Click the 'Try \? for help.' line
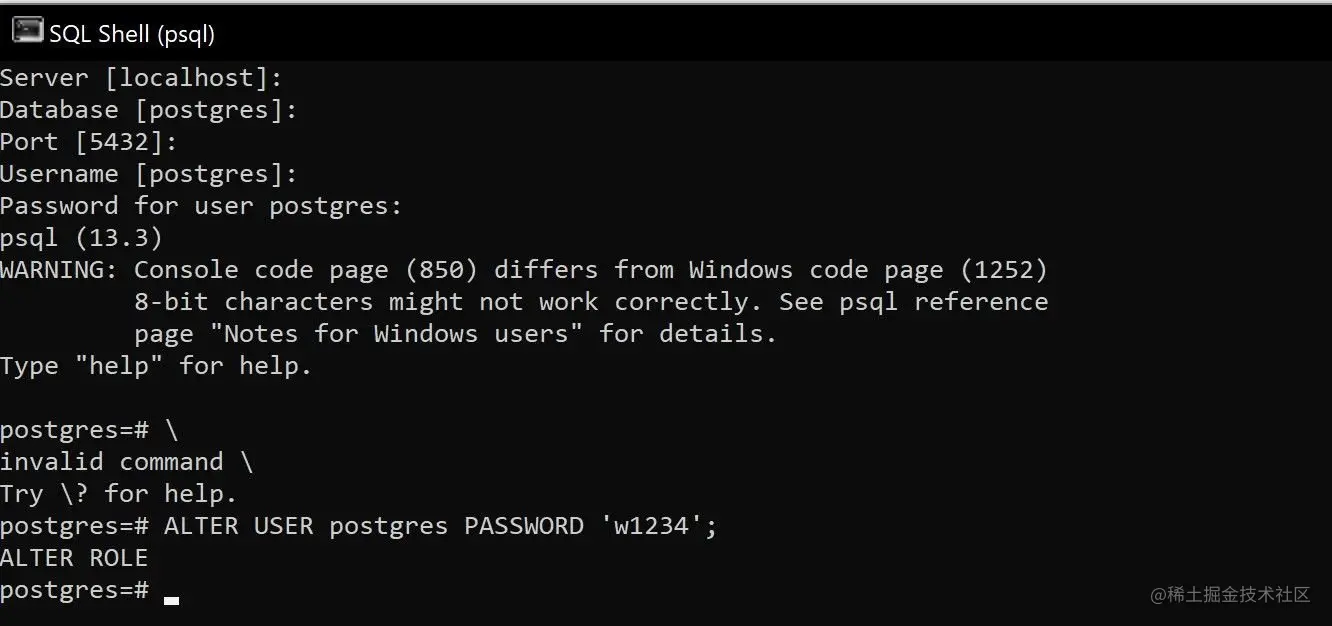Image resolution: width=1332 pixels, height=626 pixels. pos(119,494)
